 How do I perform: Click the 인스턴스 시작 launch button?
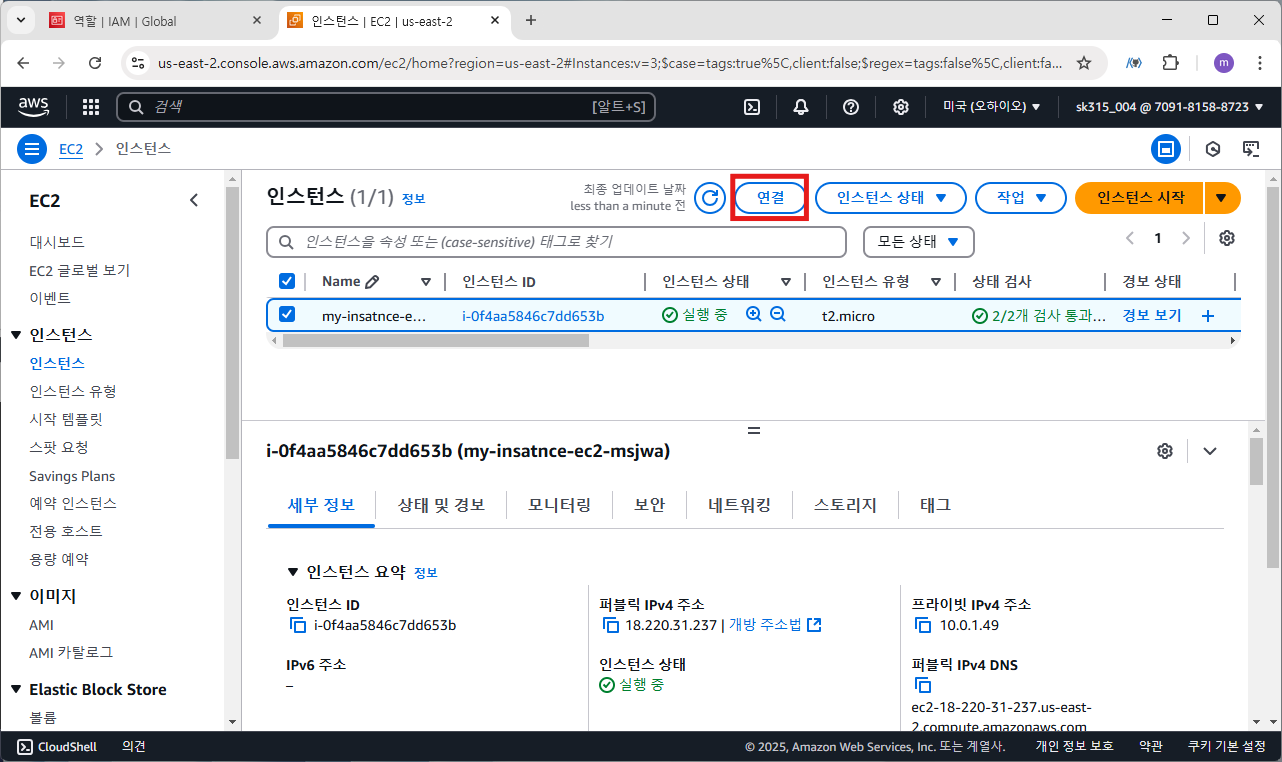(x=1140, y=198)
